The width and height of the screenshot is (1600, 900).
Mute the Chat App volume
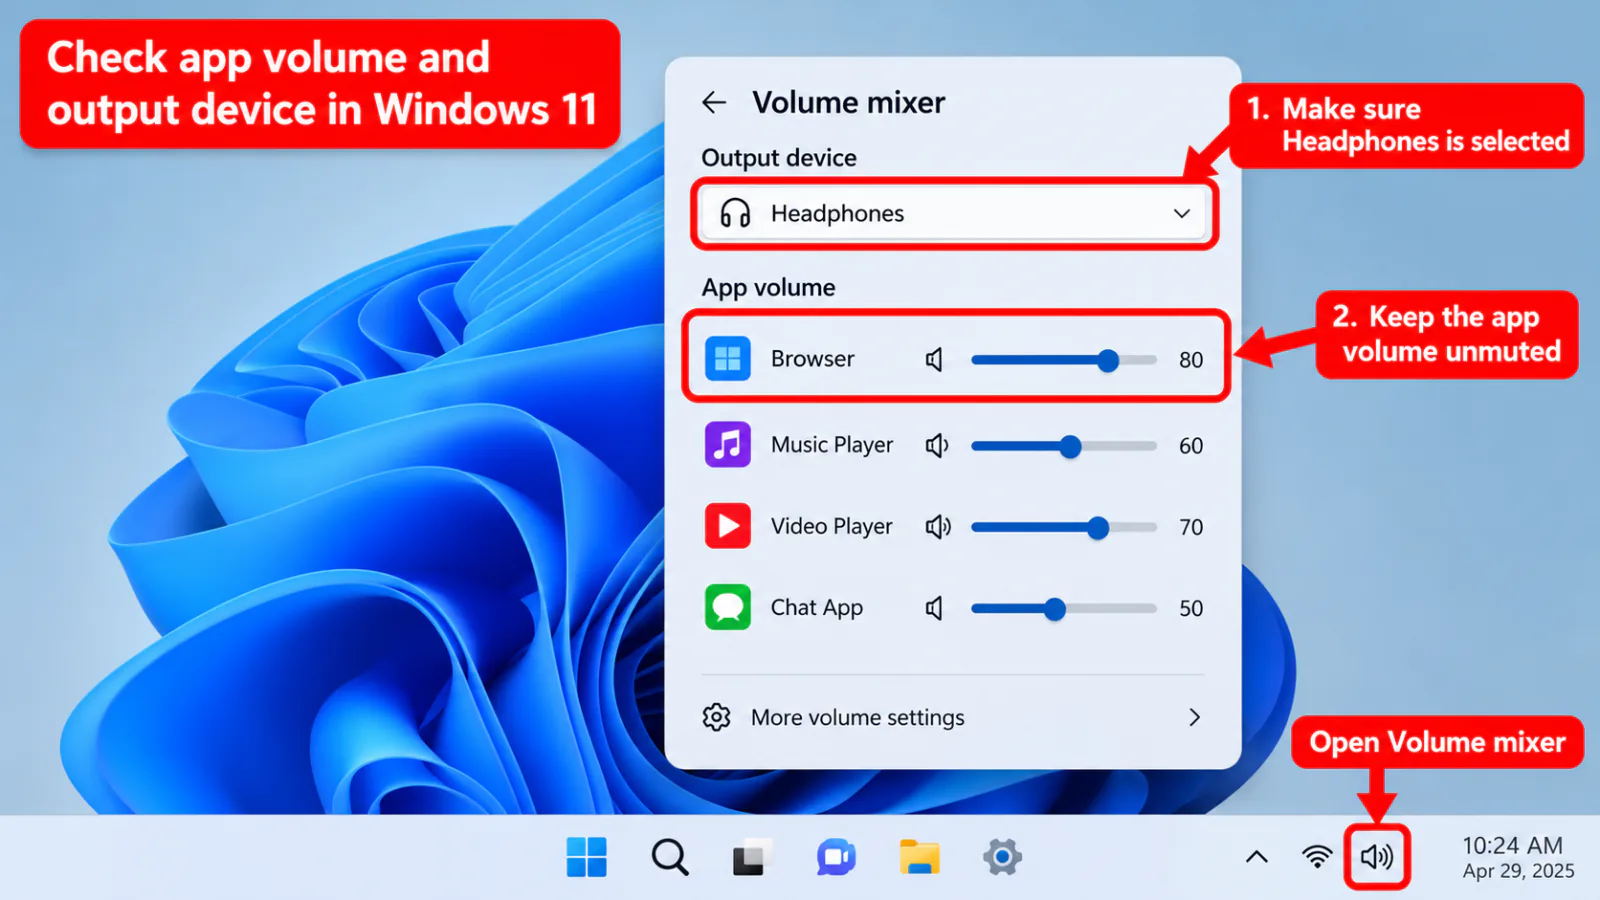934,608
